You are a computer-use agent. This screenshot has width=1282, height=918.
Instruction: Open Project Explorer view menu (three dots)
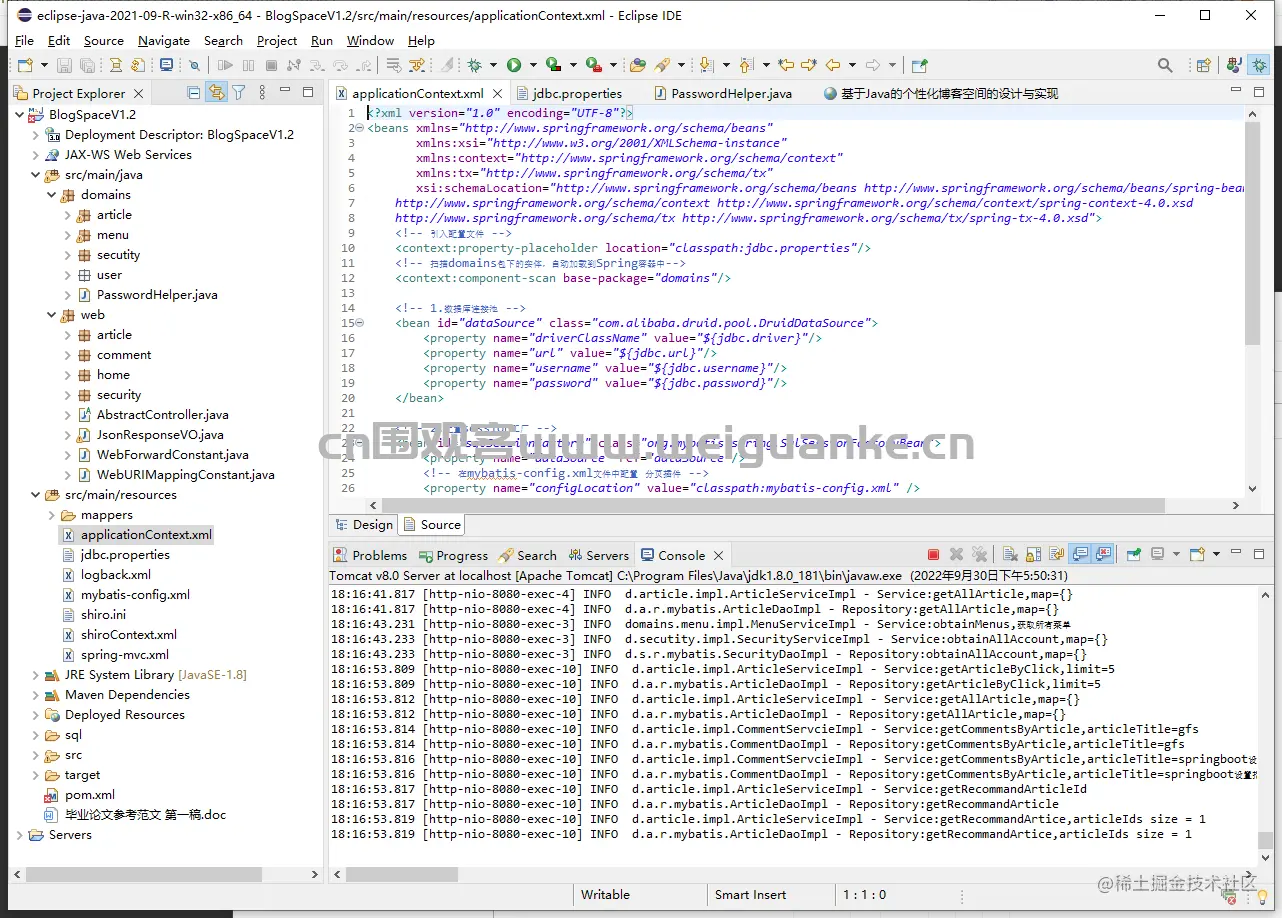point(262,93)
